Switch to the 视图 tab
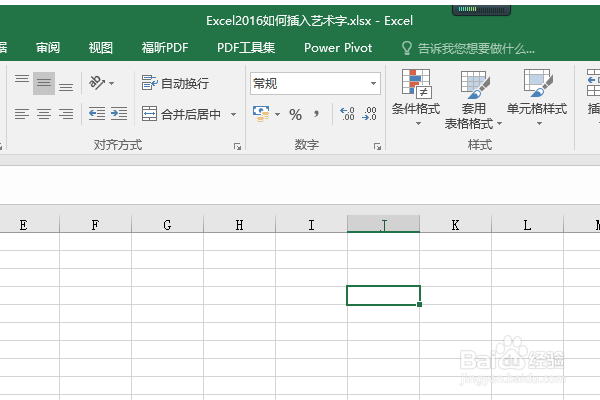This screenshot has width=600, height=400. (101, 48)
